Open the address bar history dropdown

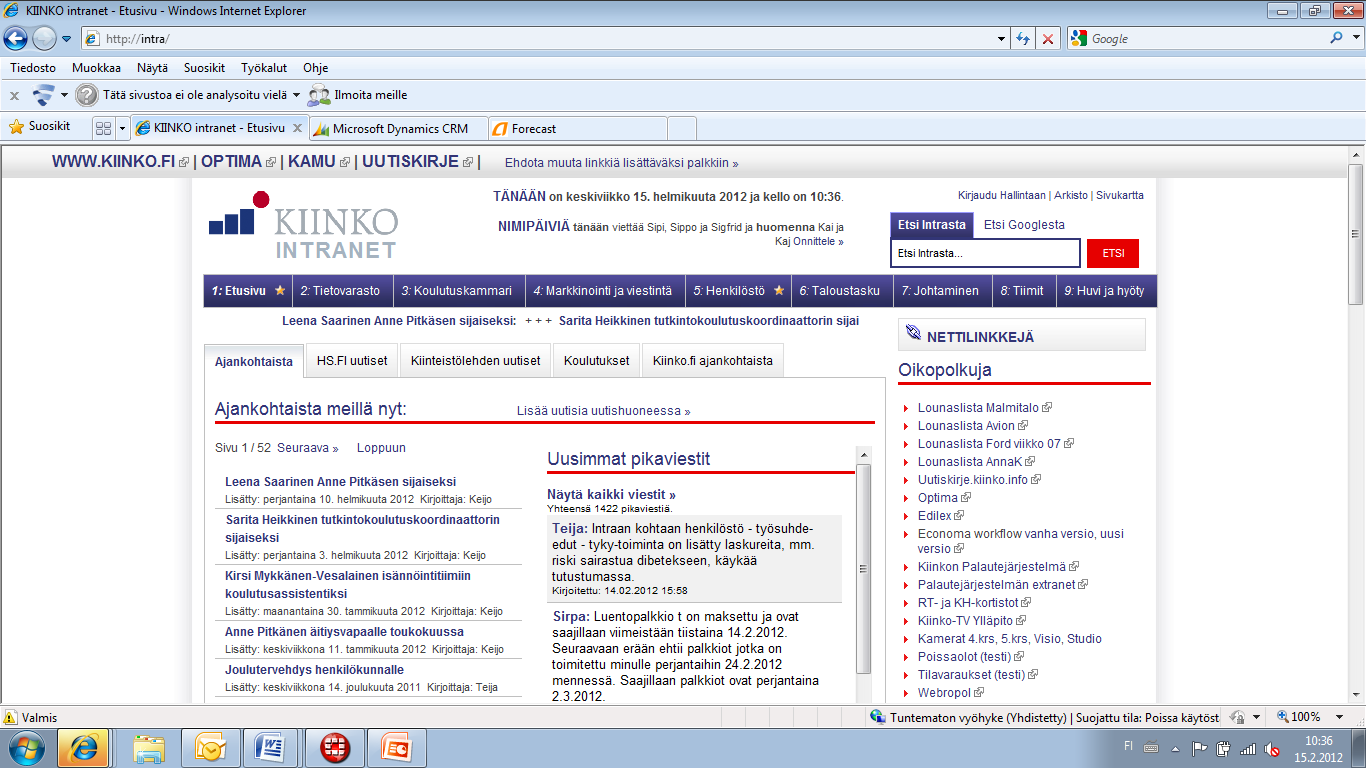1002,38
